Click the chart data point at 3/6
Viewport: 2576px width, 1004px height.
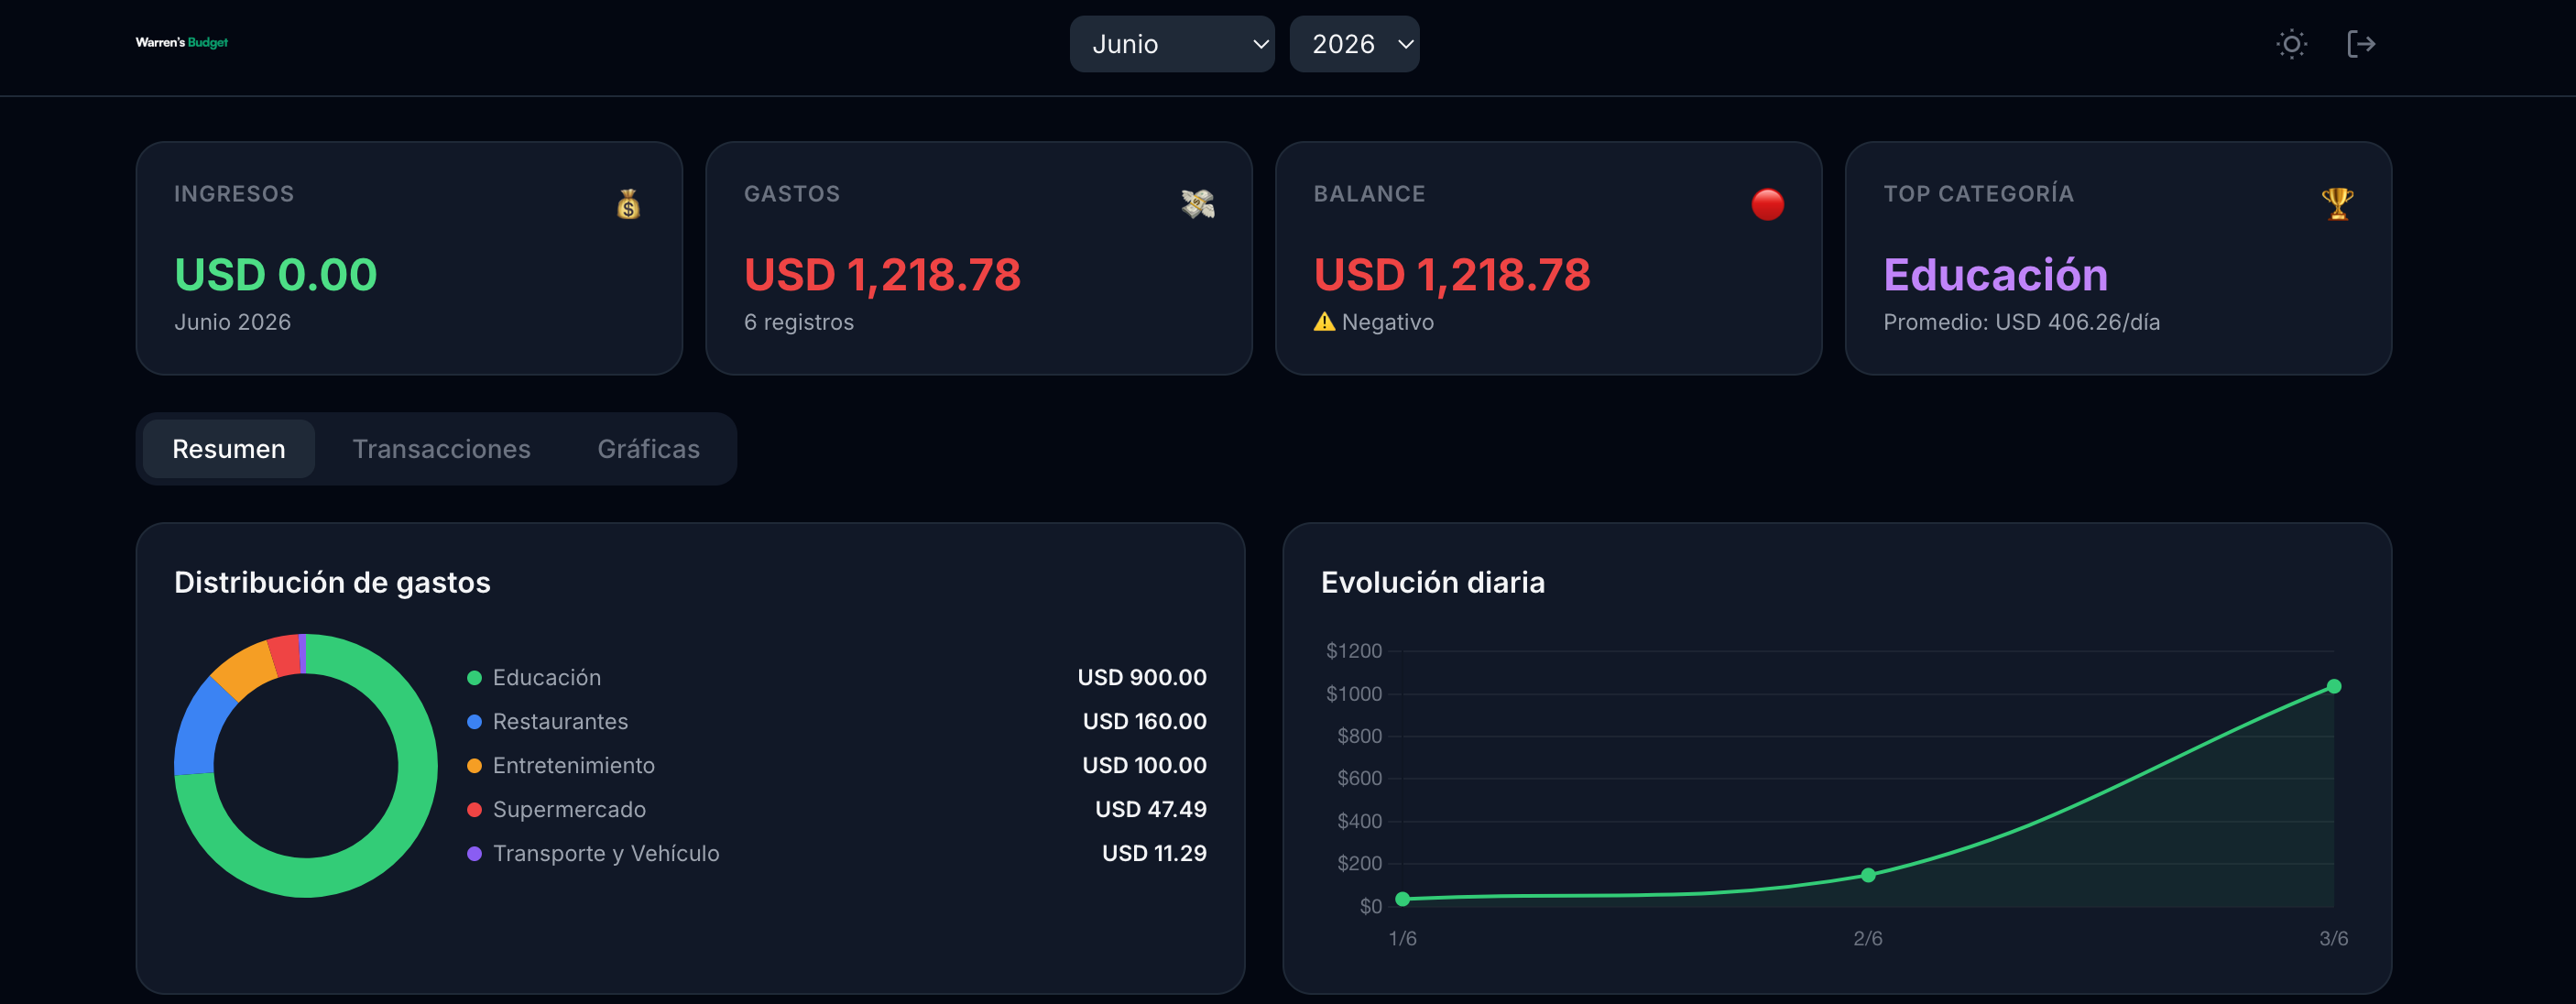pos(2334,686)
